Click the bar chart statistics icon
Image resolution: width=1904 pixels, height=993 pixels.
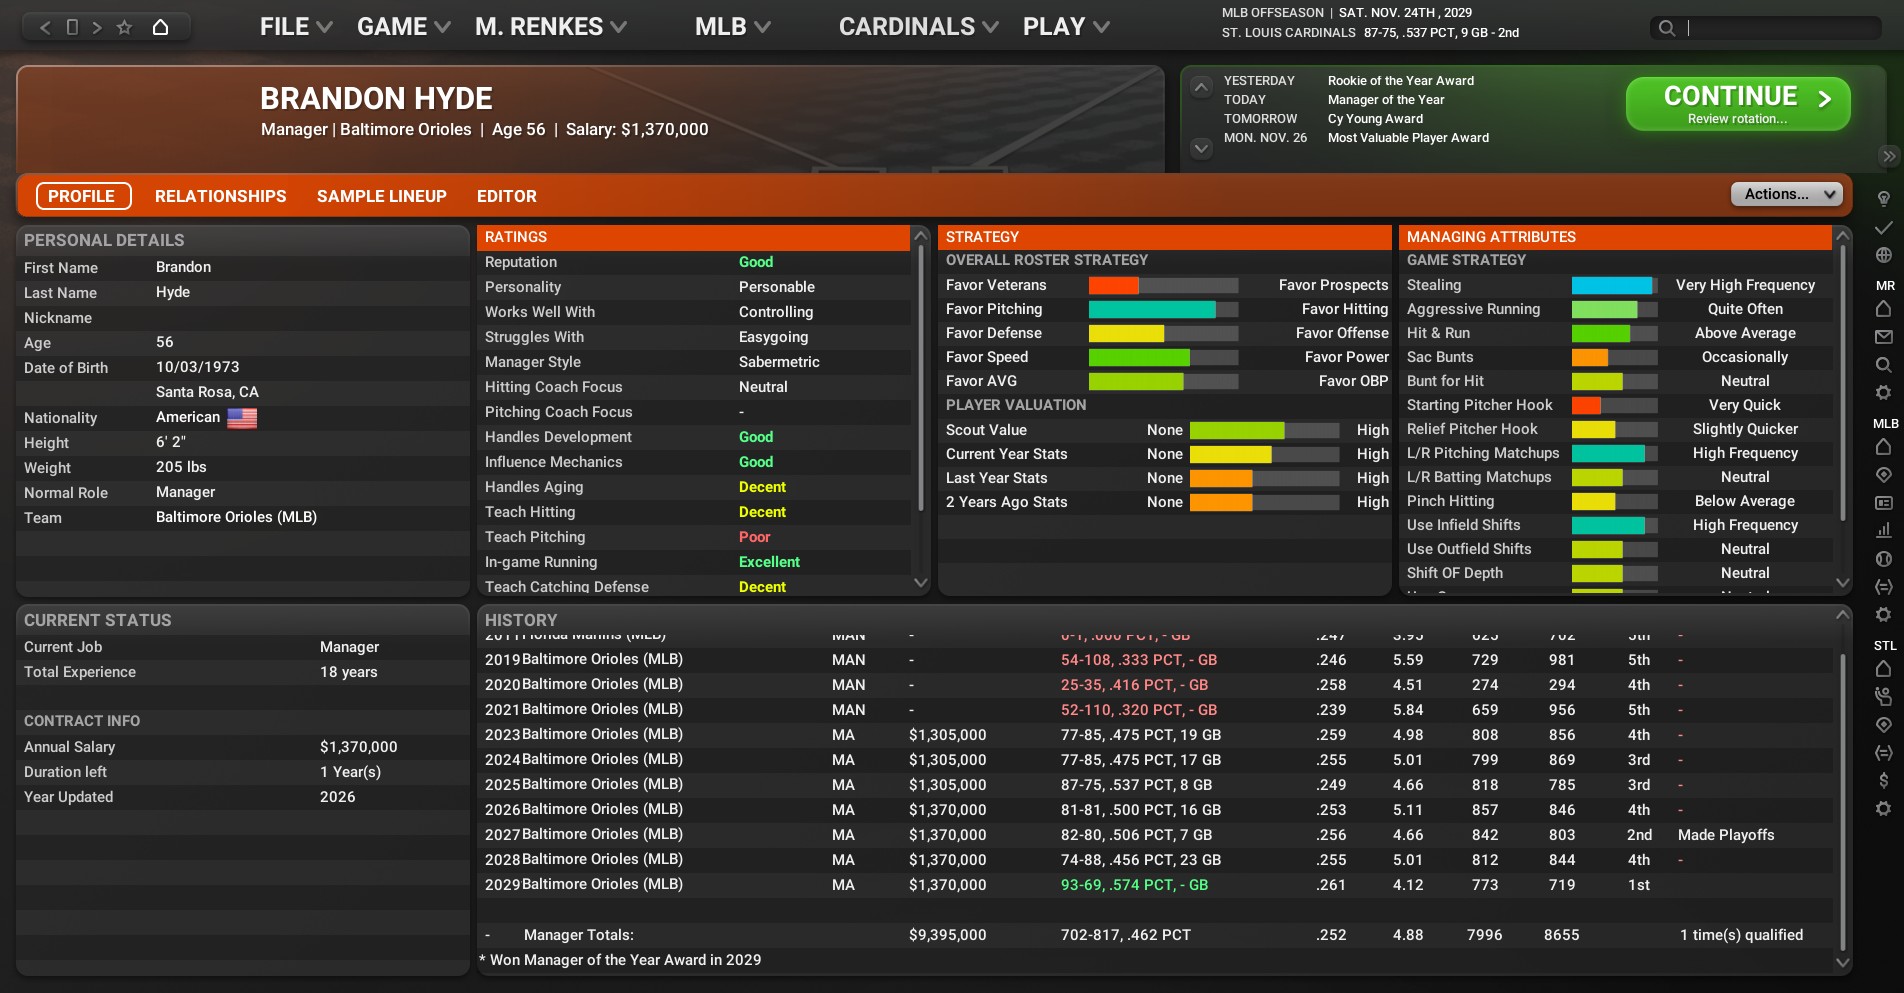click(x=1883, y=530)
